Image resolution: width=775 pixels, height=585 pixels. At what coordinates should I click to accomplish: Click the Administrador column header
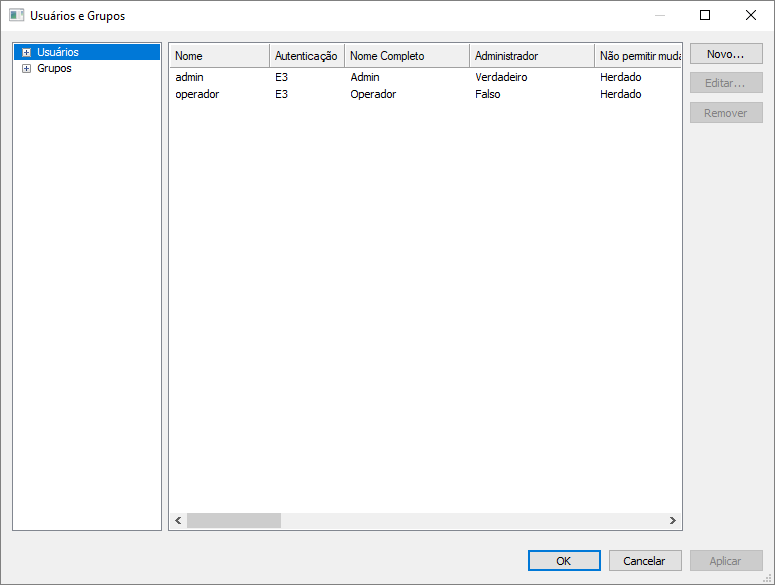click(x=531, y=56)
